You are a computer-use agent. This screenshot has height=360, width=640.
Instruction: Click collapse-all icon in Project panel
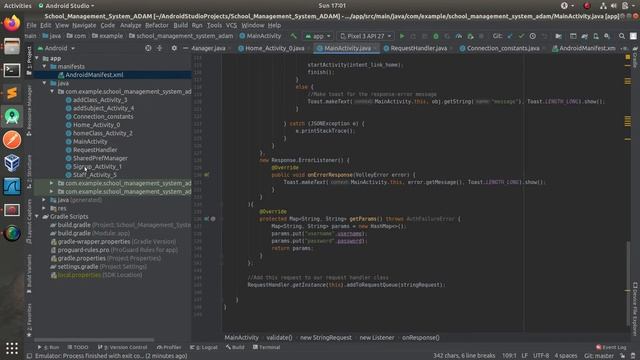[160, 48]
